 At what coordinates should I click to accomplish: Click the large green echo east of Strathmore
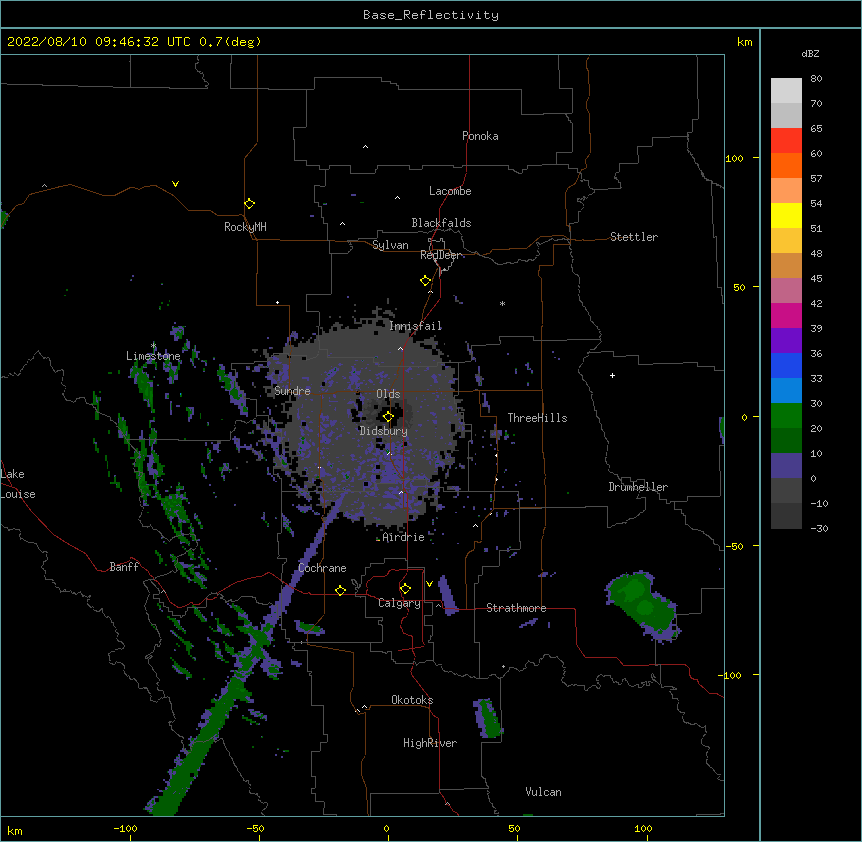tap(642, 605)
